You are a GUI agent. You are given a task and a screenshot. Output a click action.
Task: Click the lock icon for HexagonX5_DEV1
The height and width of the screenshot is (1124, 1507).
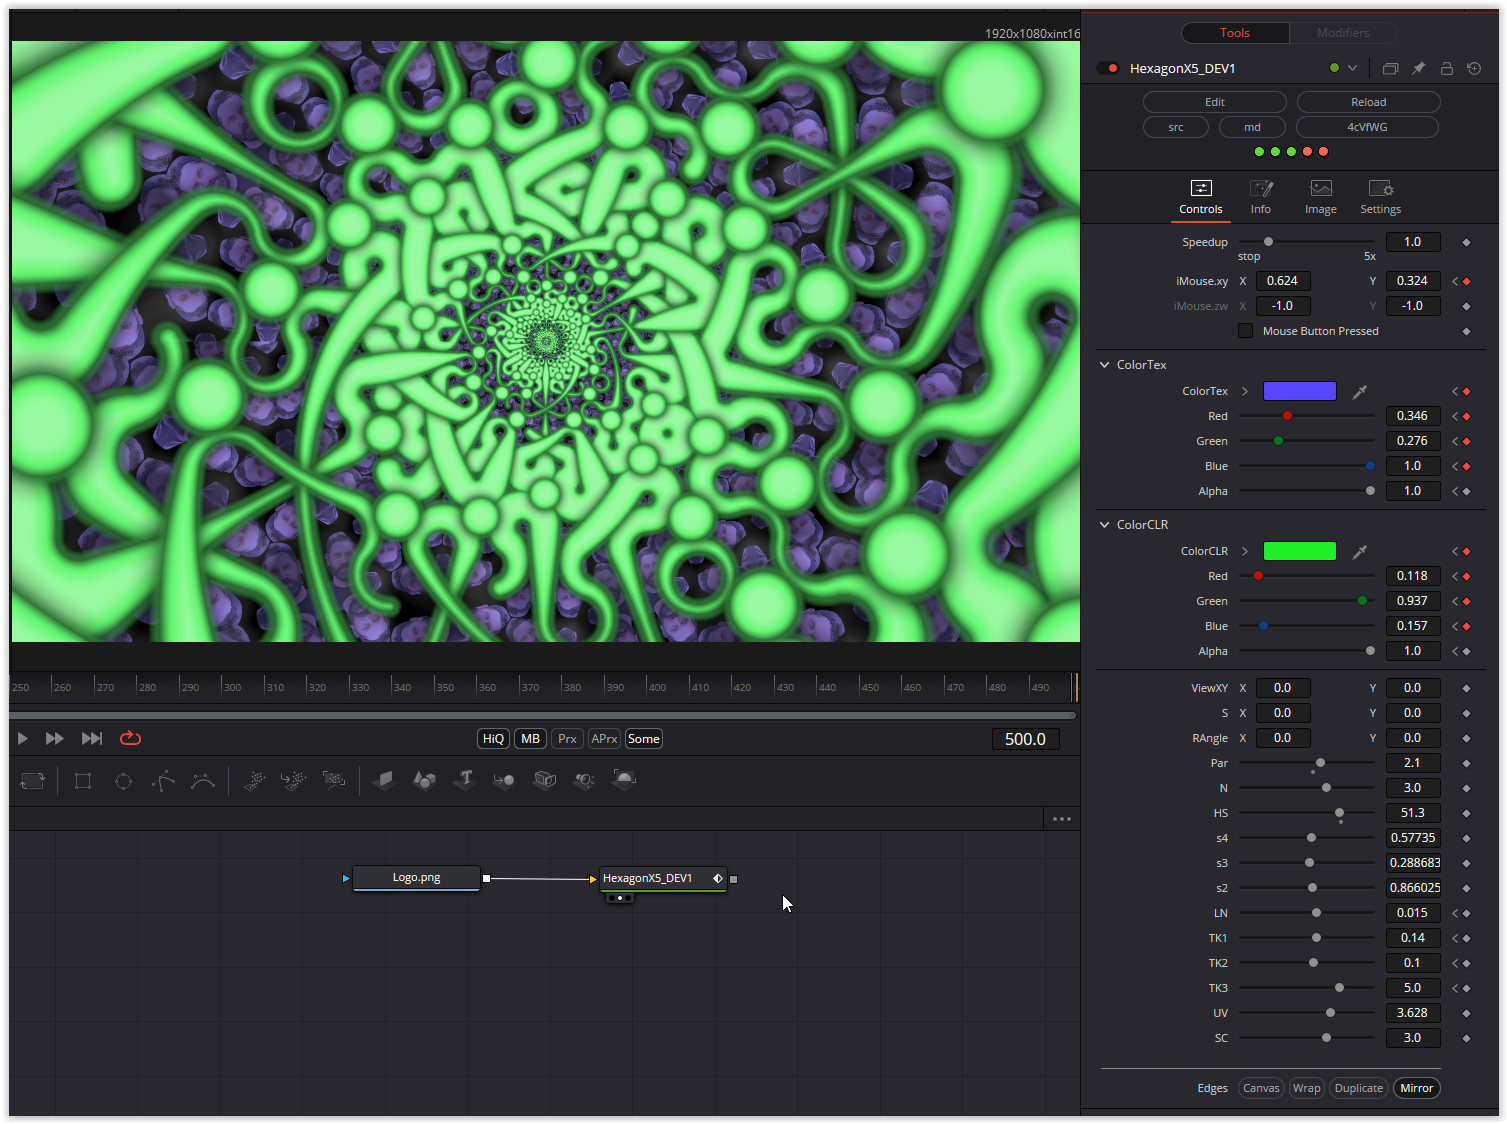coord(1446,68)
